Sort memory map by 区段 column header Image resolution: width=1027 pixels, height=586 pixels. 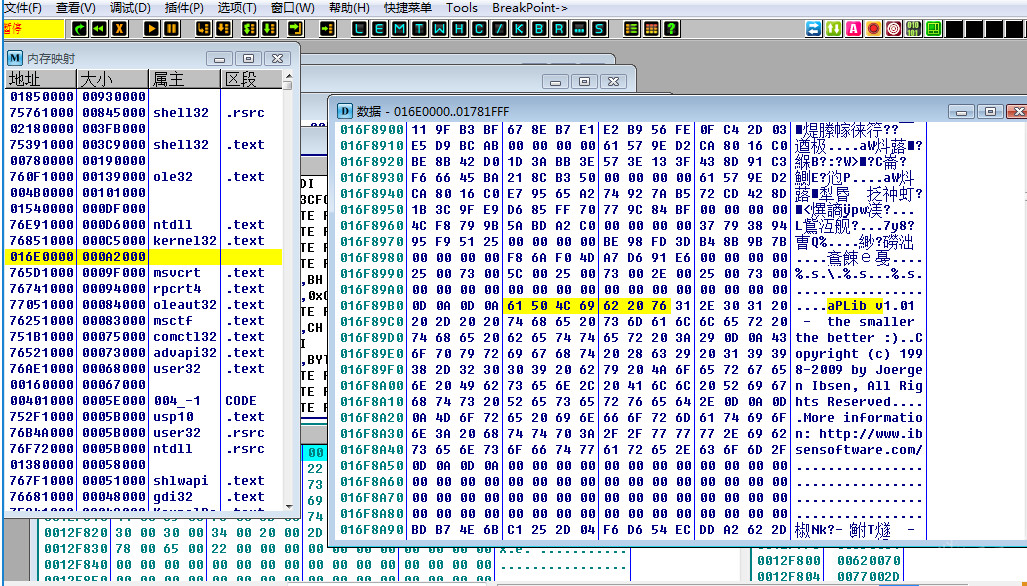point(252,79)
